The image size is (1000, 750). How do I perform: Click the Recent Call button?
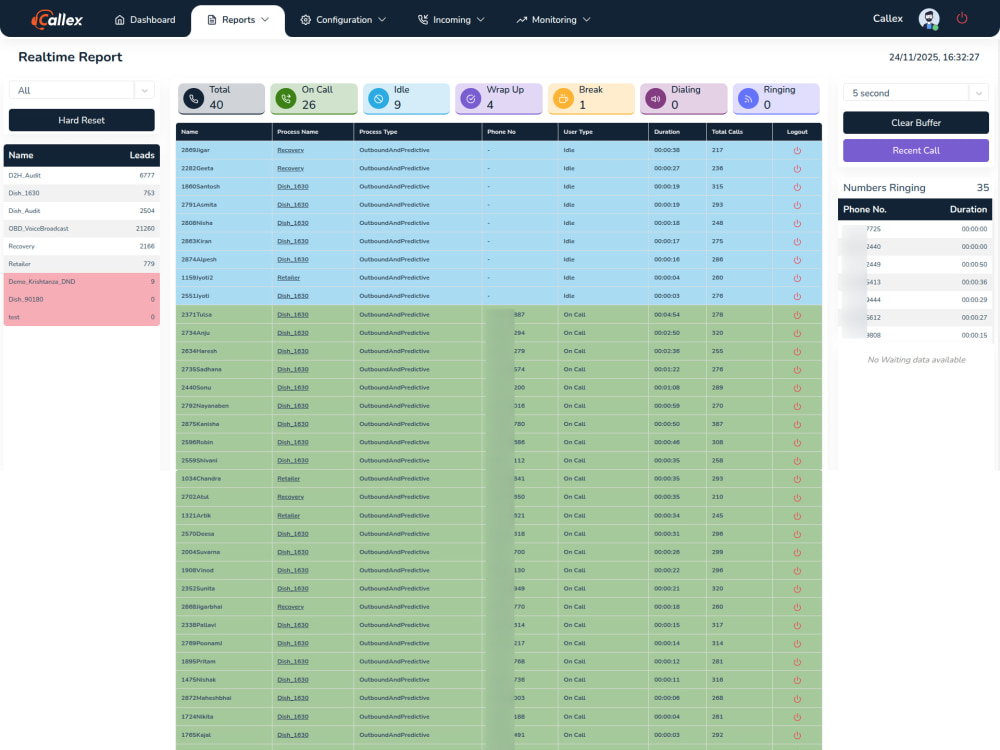(x=916, y=151)
